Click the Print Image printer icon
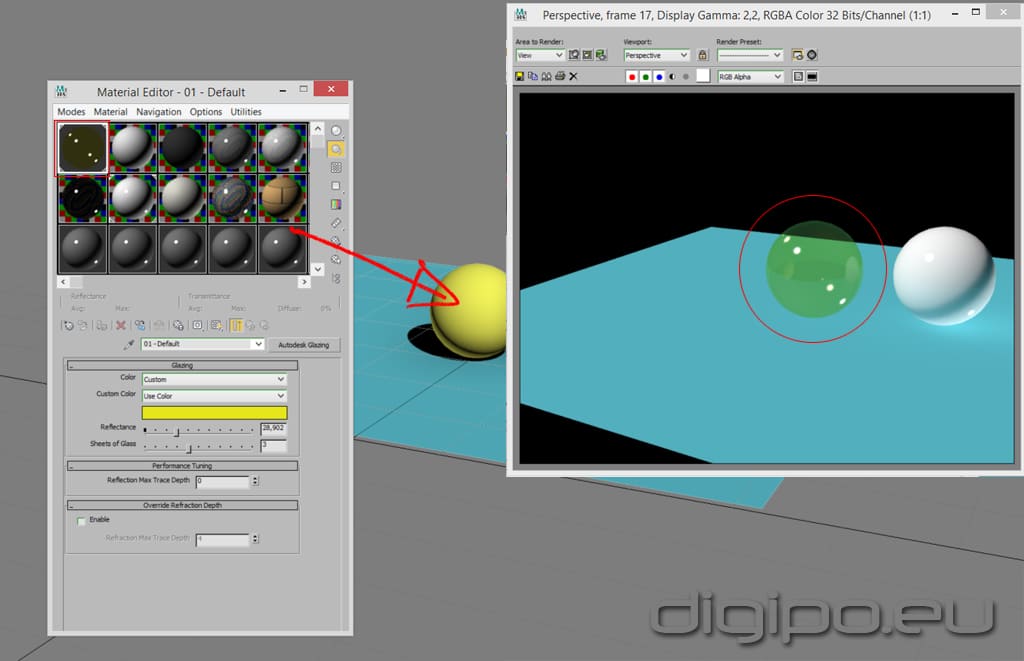The width and height of the screenshot is (1024, 661). coord(560,76)
